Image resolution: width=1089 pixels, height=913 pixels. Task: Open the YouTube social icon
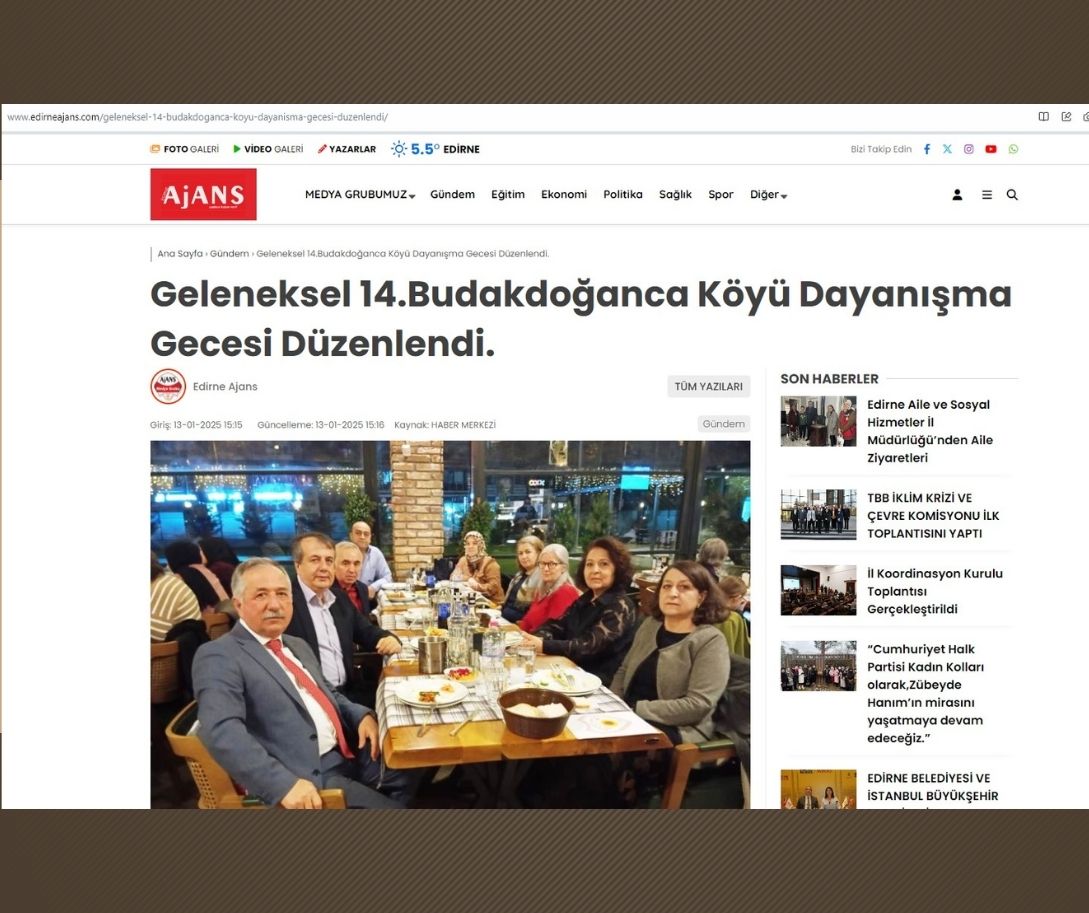(991, 149)
